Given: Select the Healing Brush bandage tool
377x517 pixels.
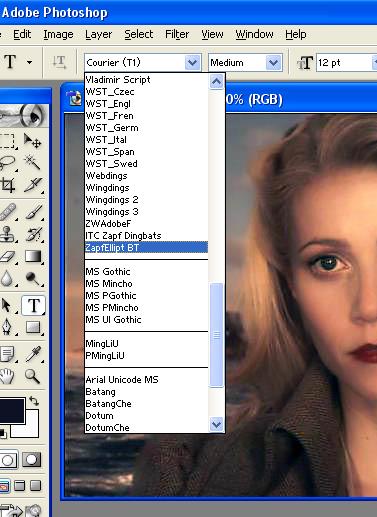Looking at the screenshot, I should point(8,211).
